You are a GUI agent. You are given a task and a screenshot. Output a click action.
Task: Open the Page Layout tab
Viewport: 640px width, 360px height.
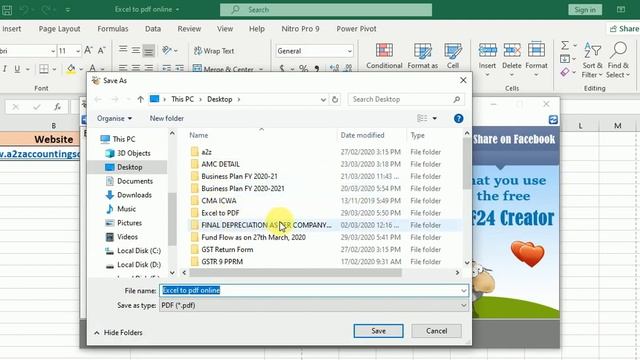[x=60, y=29]
